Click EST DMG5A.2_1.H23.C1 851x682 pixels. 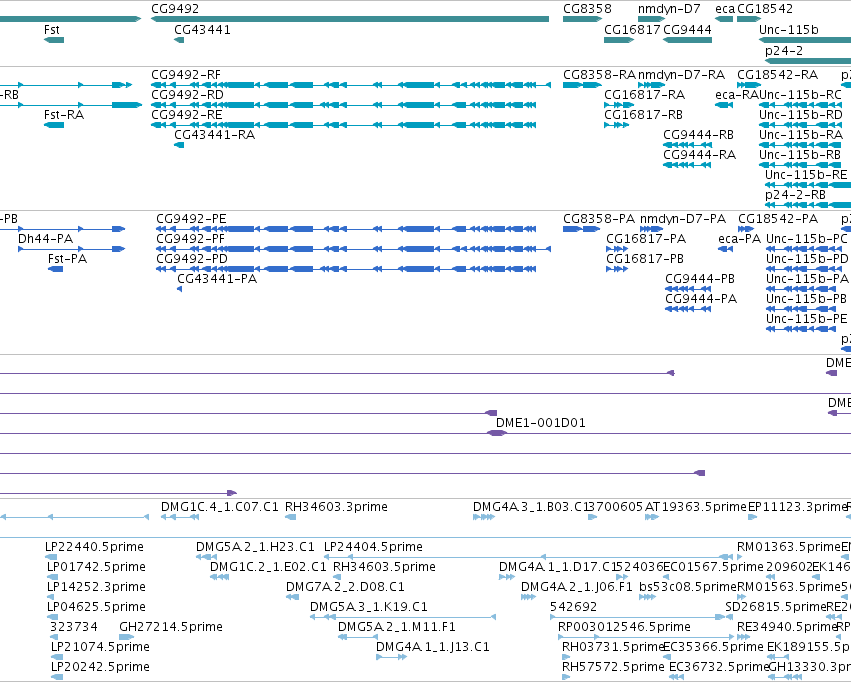[x=255, y=547]
